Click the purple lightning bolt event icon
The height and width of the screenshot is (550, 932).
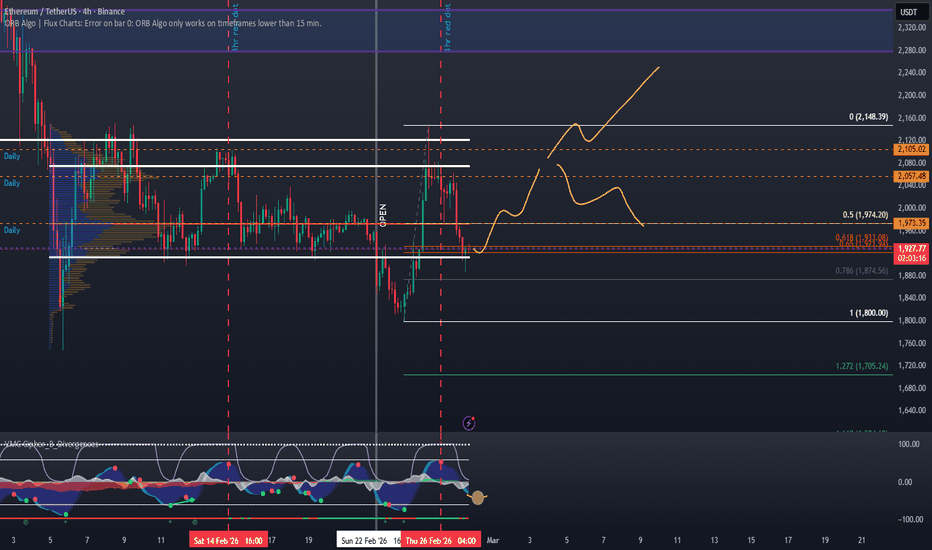[x=469, y=424]
